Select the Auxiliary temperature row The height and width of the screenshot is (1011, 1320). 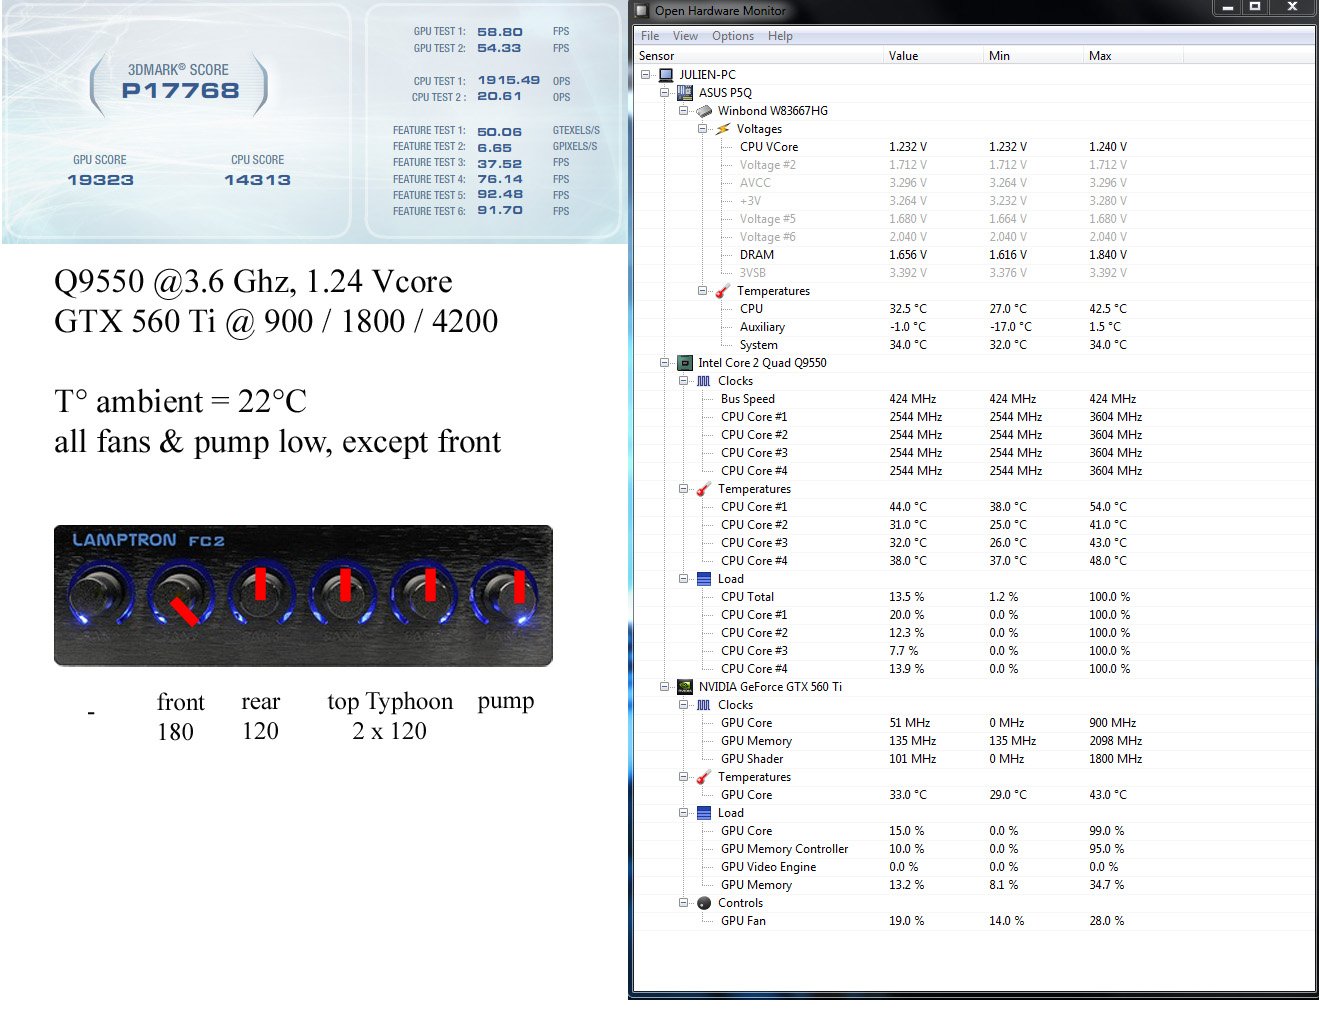(975, 327)
